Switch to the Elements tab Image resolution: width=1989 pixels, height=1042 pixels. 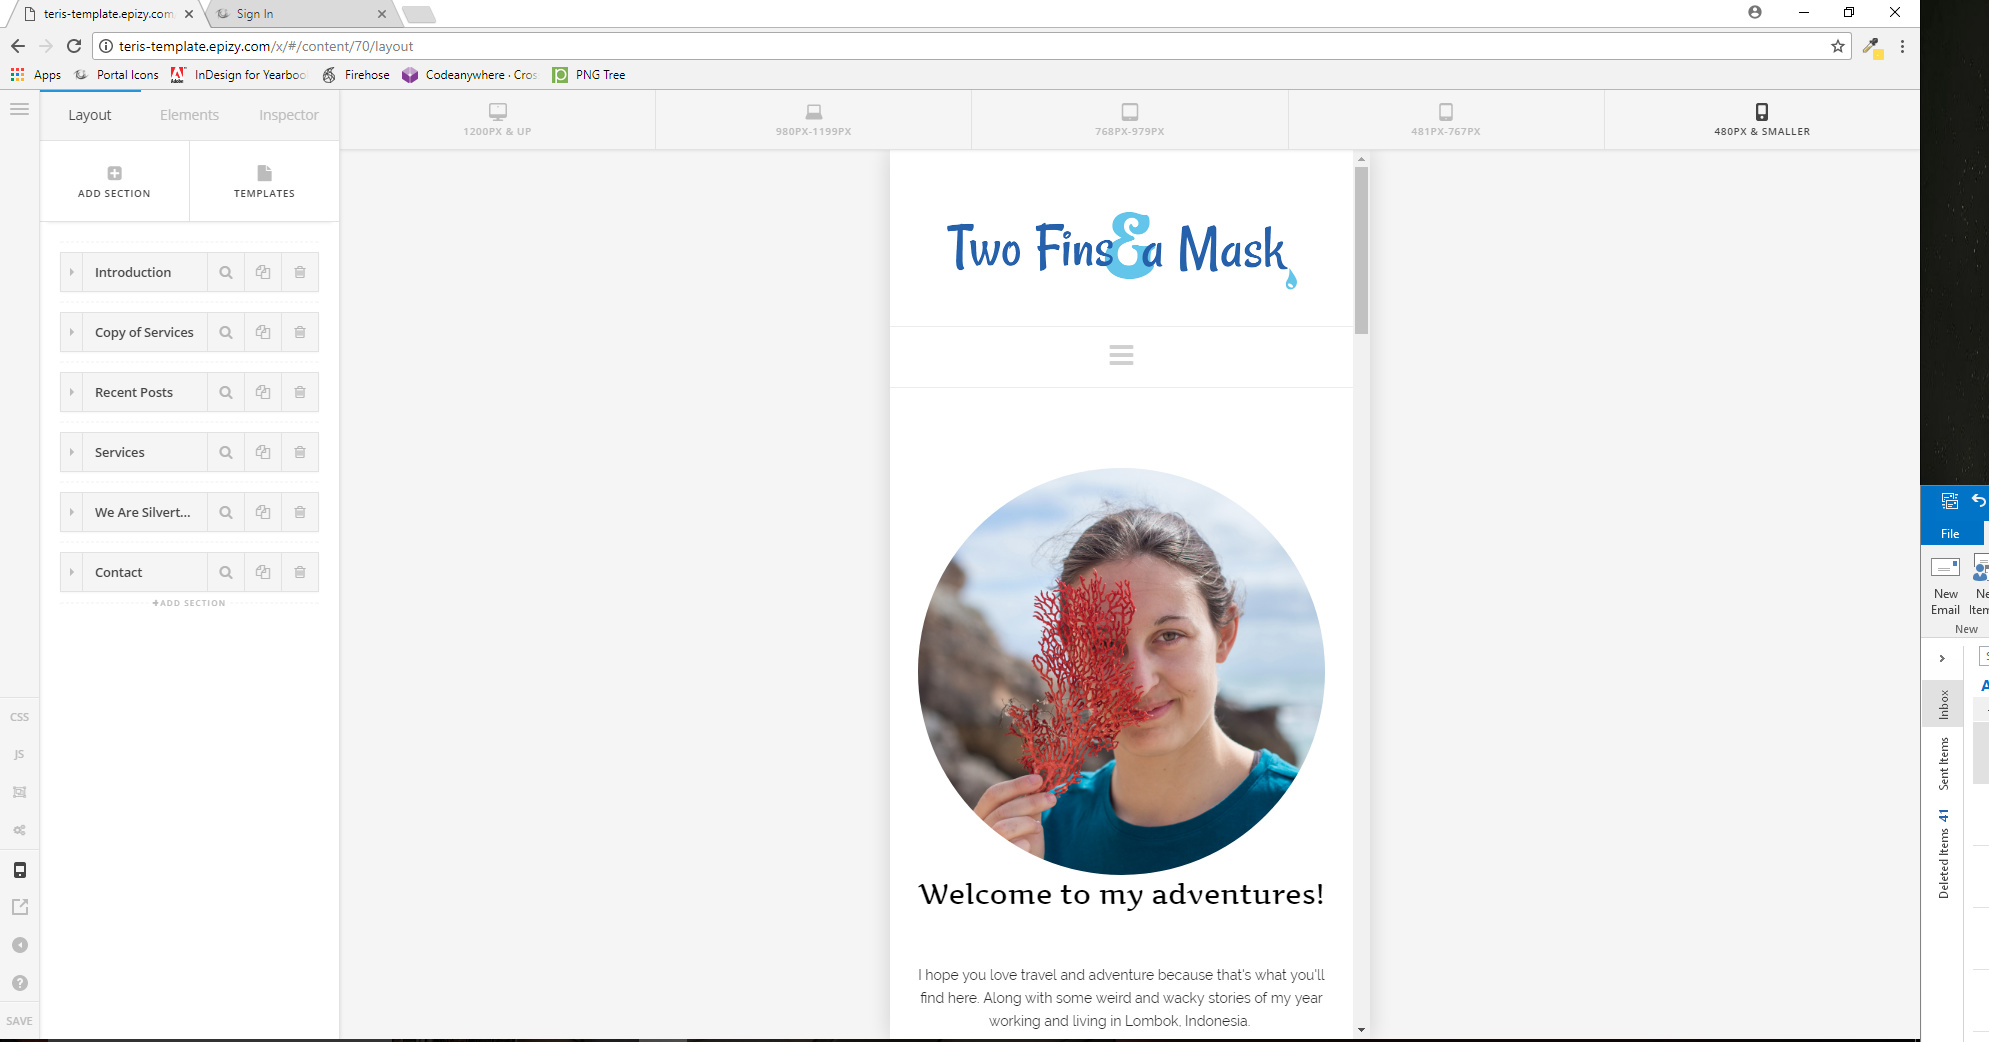pos(189,115)
